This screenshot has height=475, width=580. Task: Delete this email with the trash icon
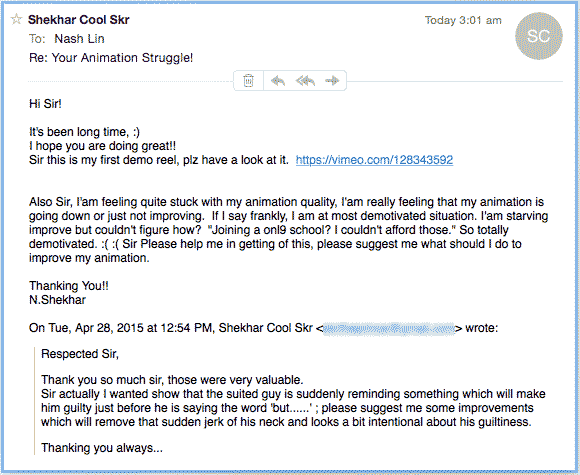coord(249,80)
